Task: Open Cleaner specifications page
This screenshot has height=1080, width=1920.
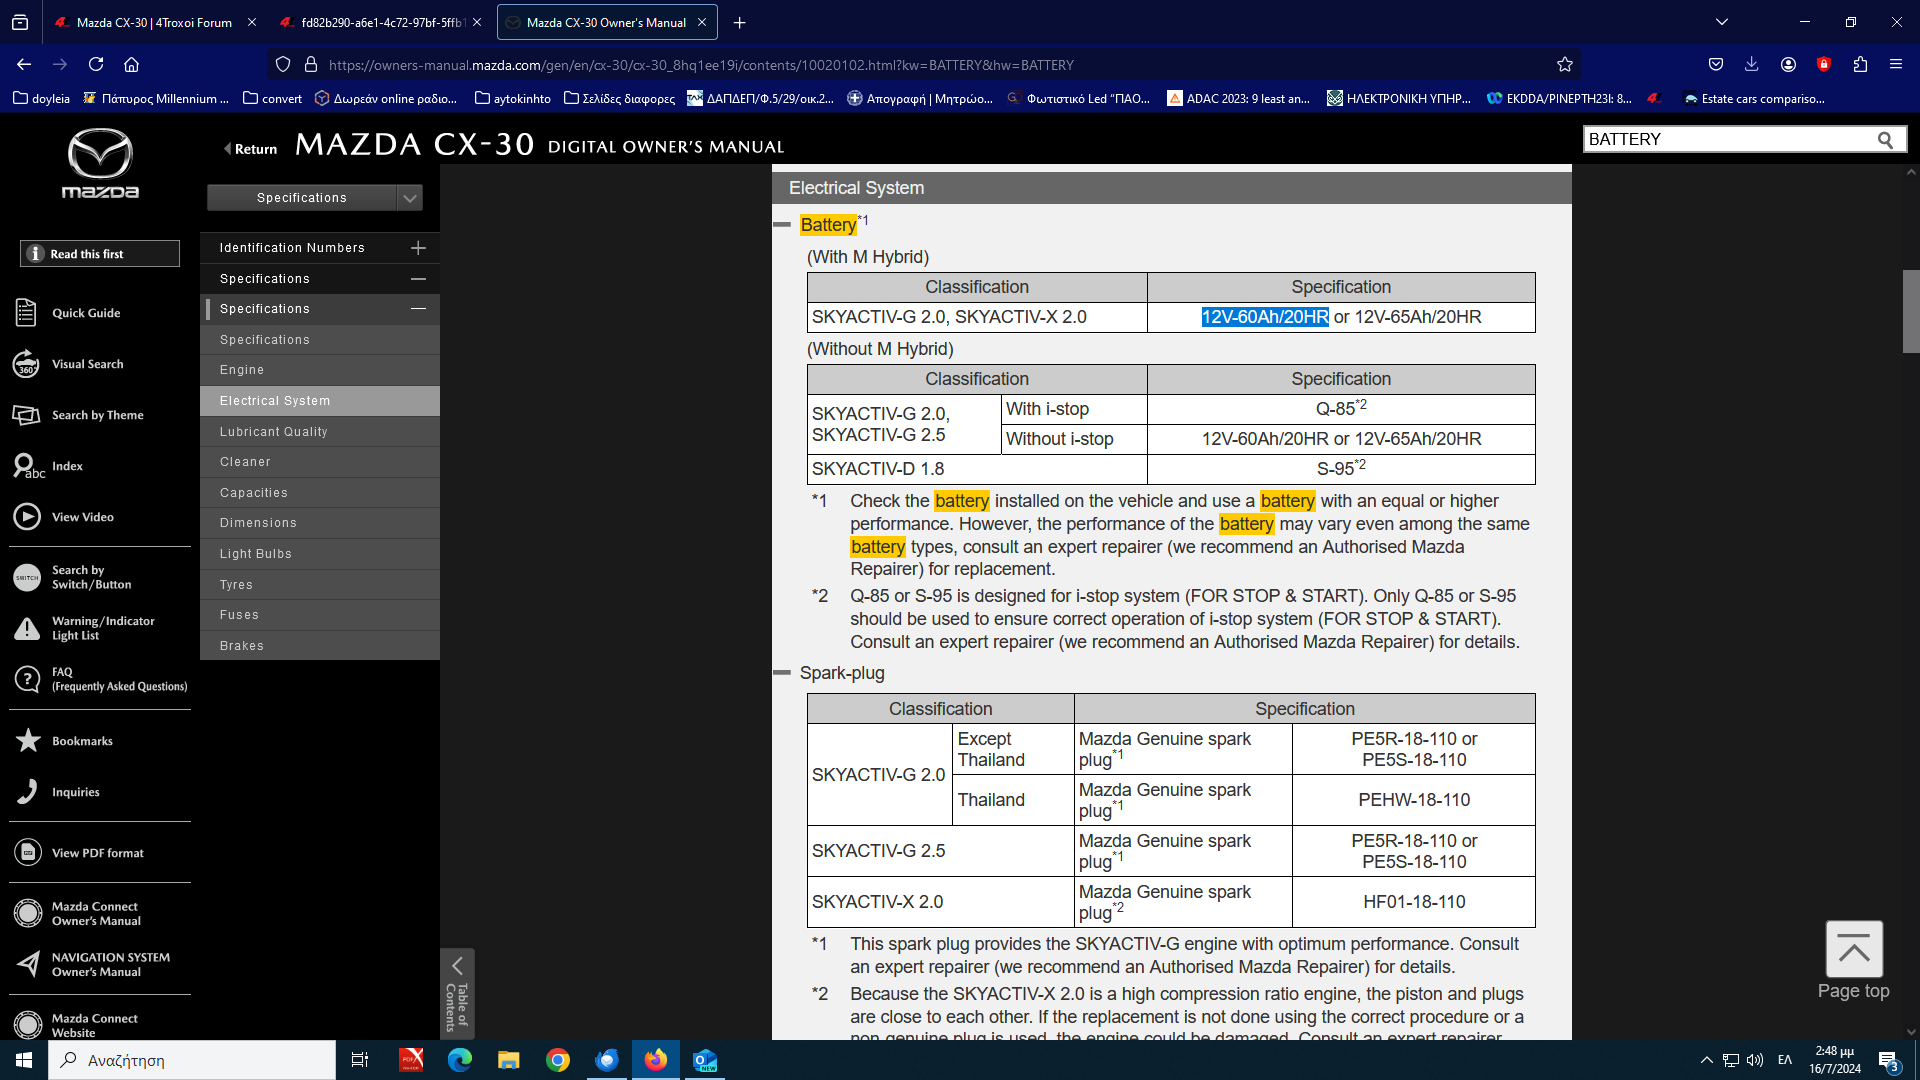Action: click(320, 462)
